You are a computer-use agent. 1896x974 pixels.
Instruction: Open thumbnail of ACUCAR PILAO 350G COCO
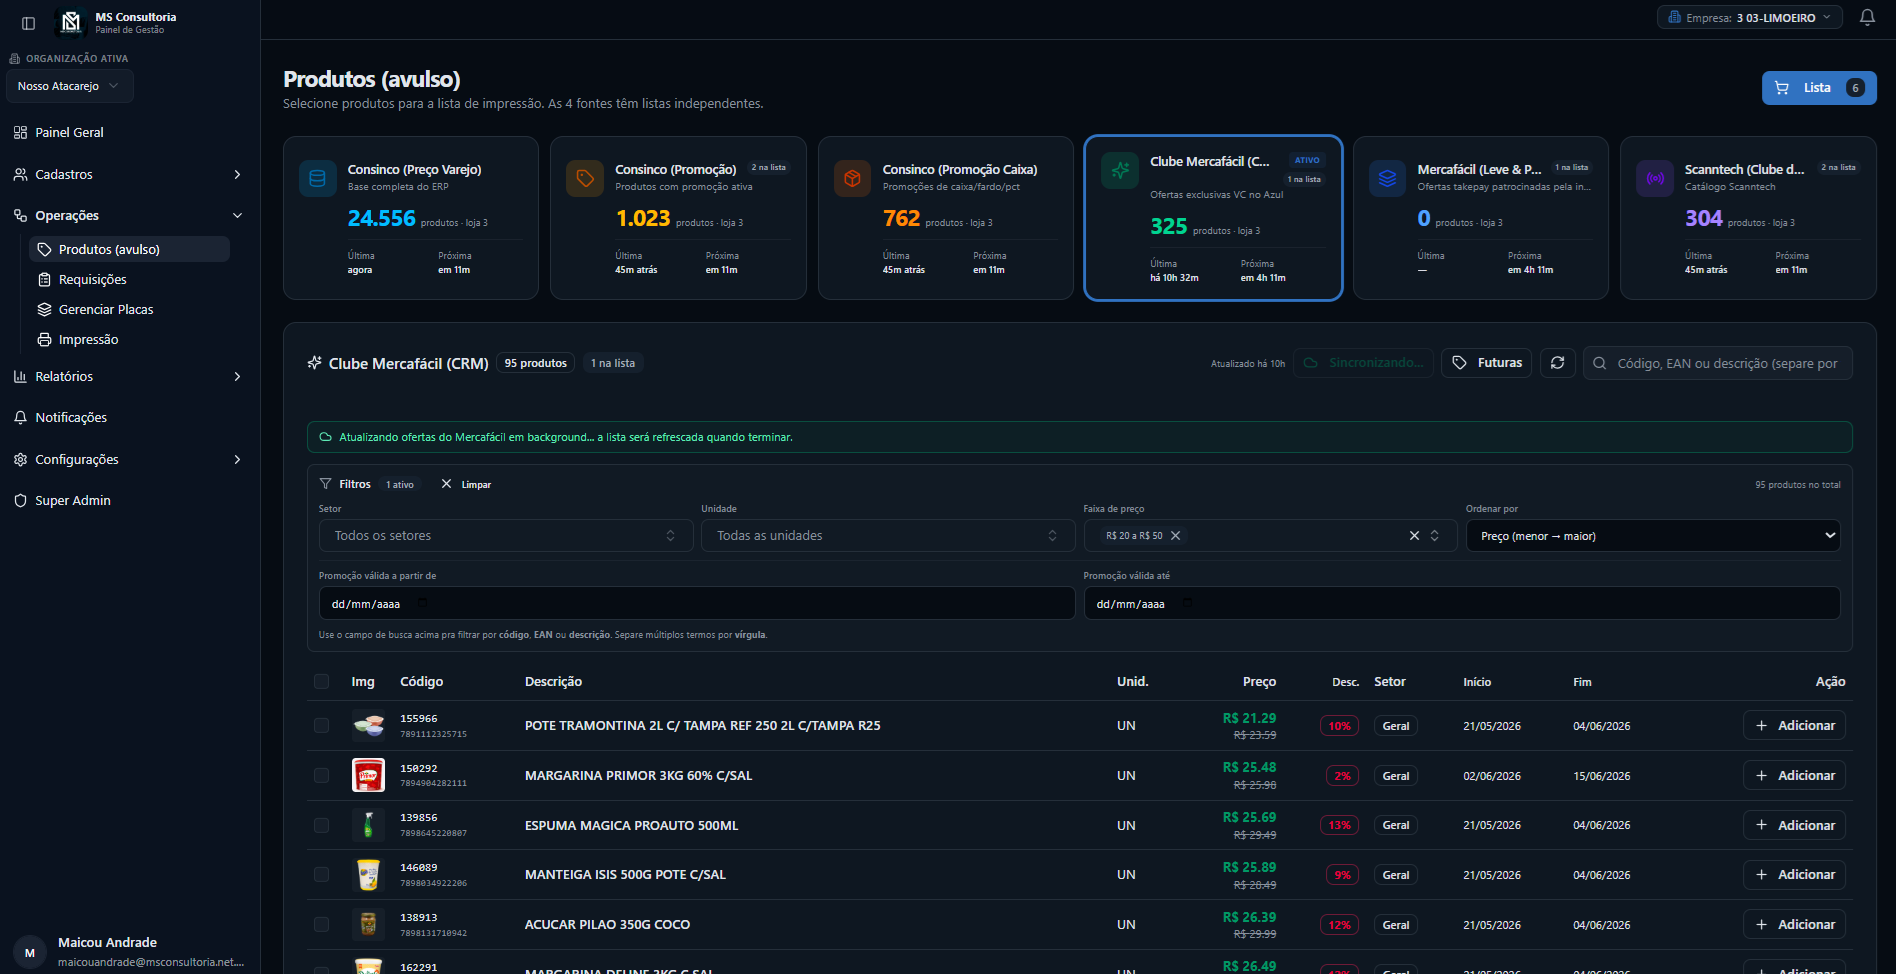(x=368, y=925)
